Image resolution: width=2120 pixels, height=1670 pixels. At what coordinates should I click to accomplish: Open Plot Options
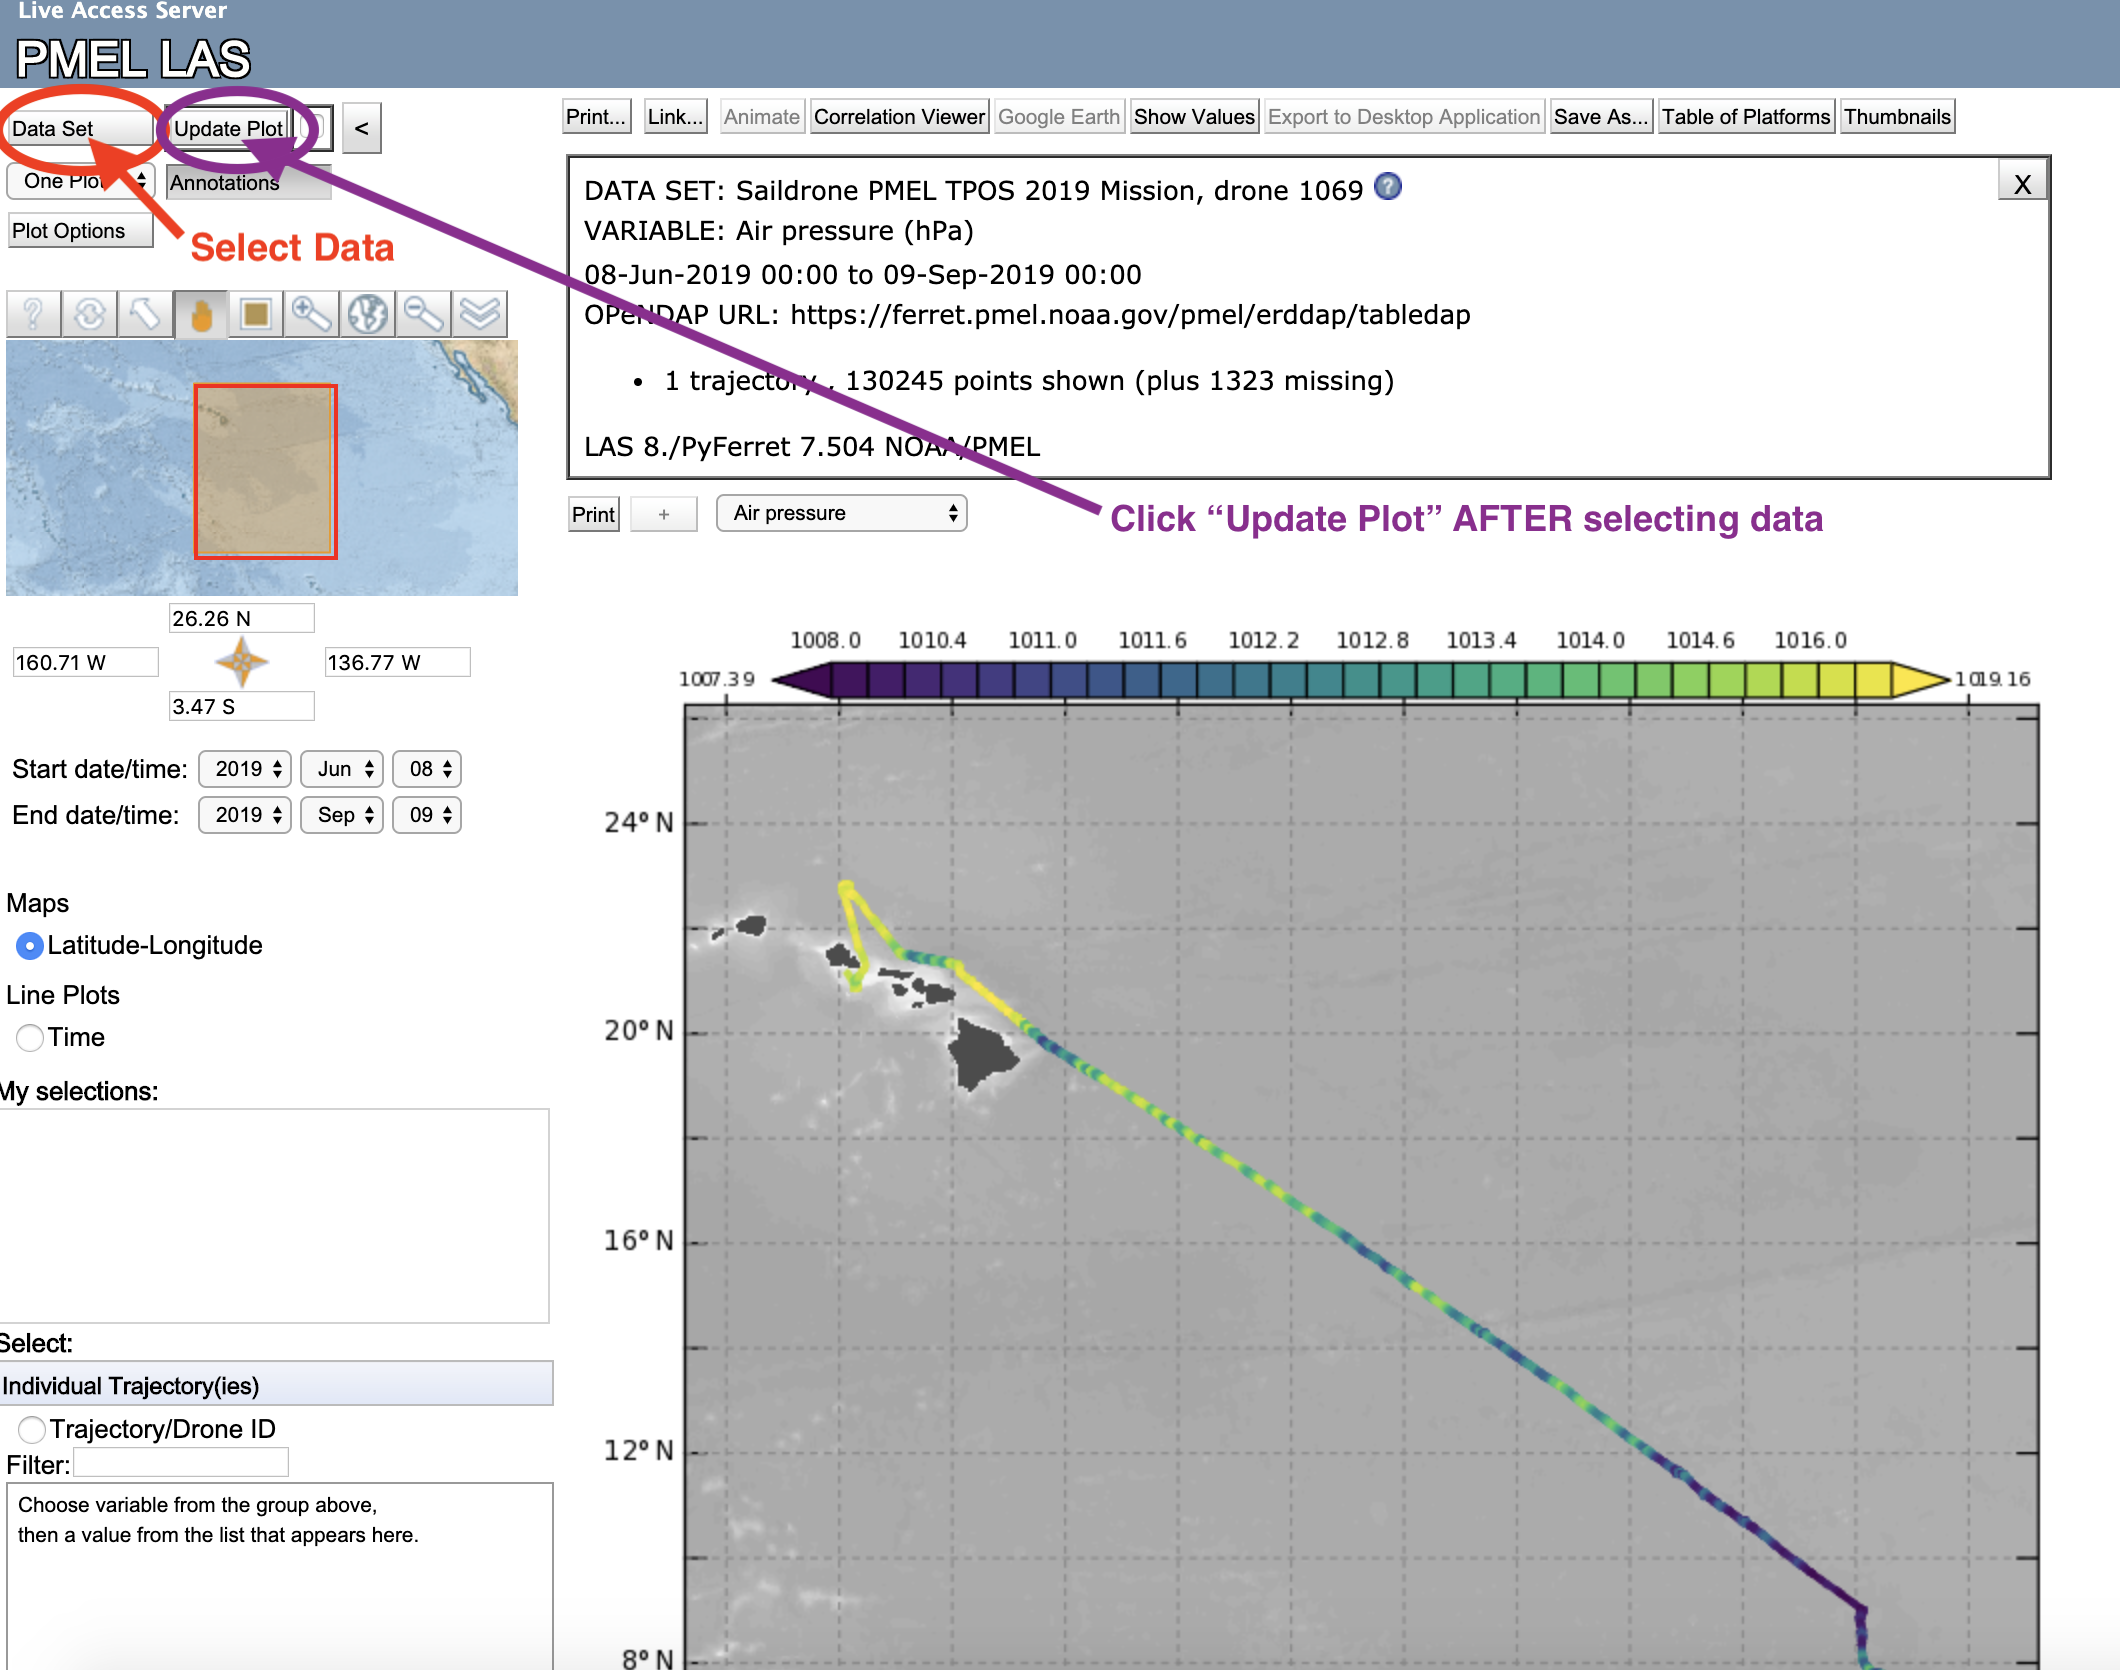tap(80, 231)
